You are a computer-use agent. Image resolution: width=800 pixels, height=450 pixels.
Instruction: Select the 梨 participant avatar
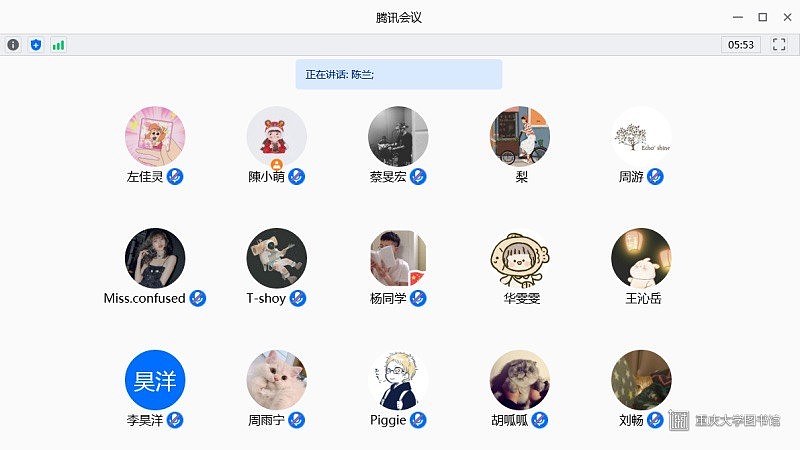pyautogui.click(x=520, y=136)
